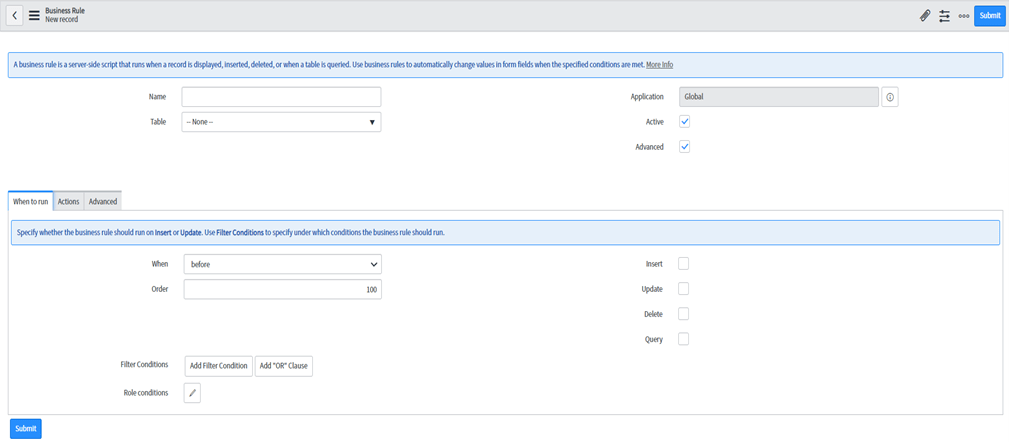
Task: Click the Business Rule header title
Action: 65,11
